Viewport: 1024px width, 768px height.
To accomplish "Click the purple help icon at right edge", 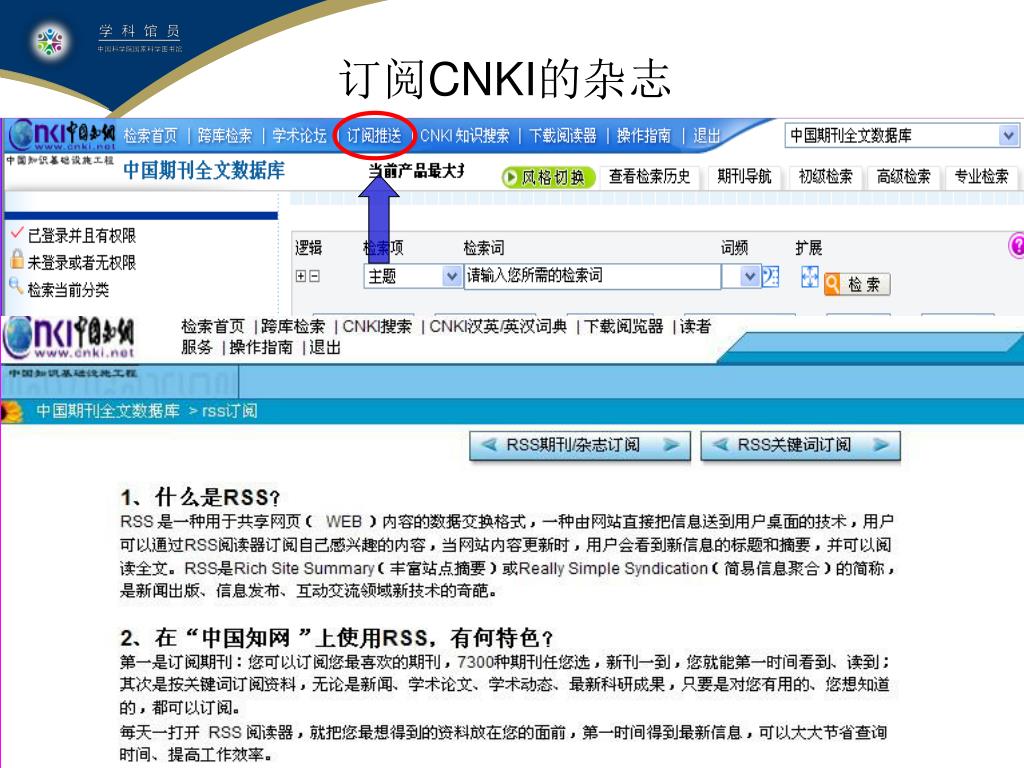I will tap(1016, 246).
